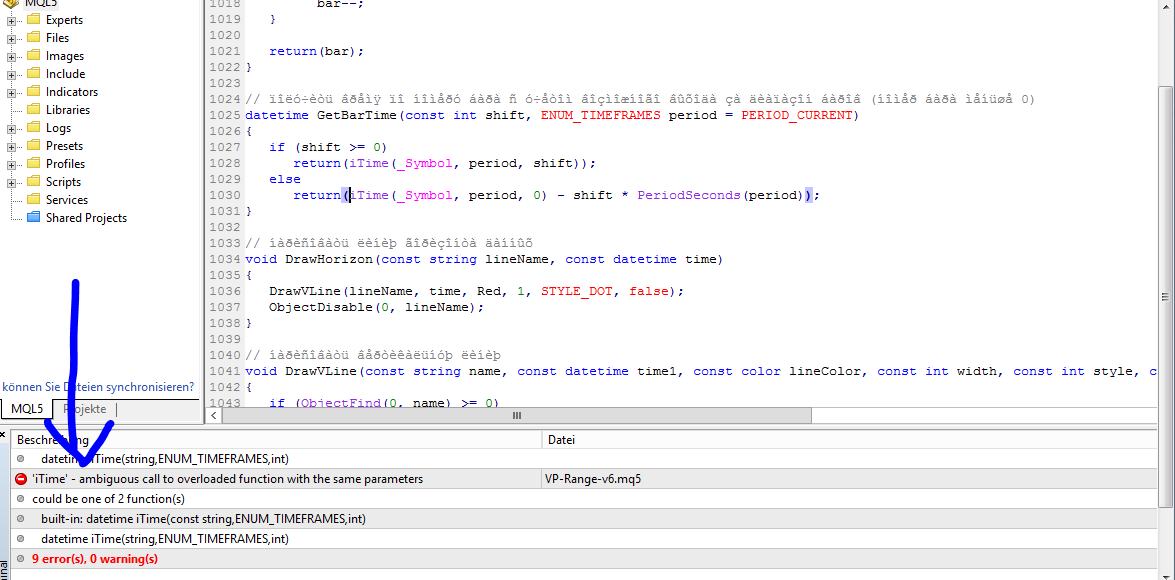This screenshot has width=1175, height=580.
Task: Click the Indicators folder icon
Action: 33,92
